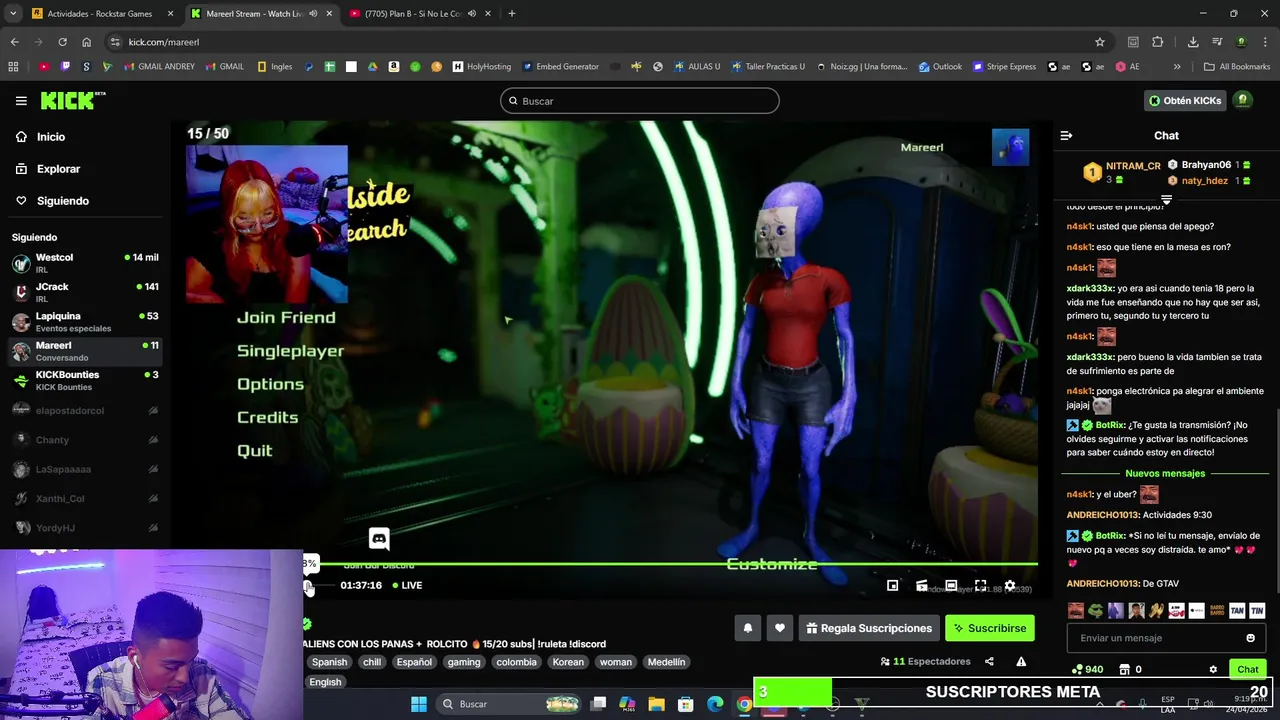Open the user profile avatar menu
The height and width of the screenshot is (720, 1280).
coord(1243,101)
